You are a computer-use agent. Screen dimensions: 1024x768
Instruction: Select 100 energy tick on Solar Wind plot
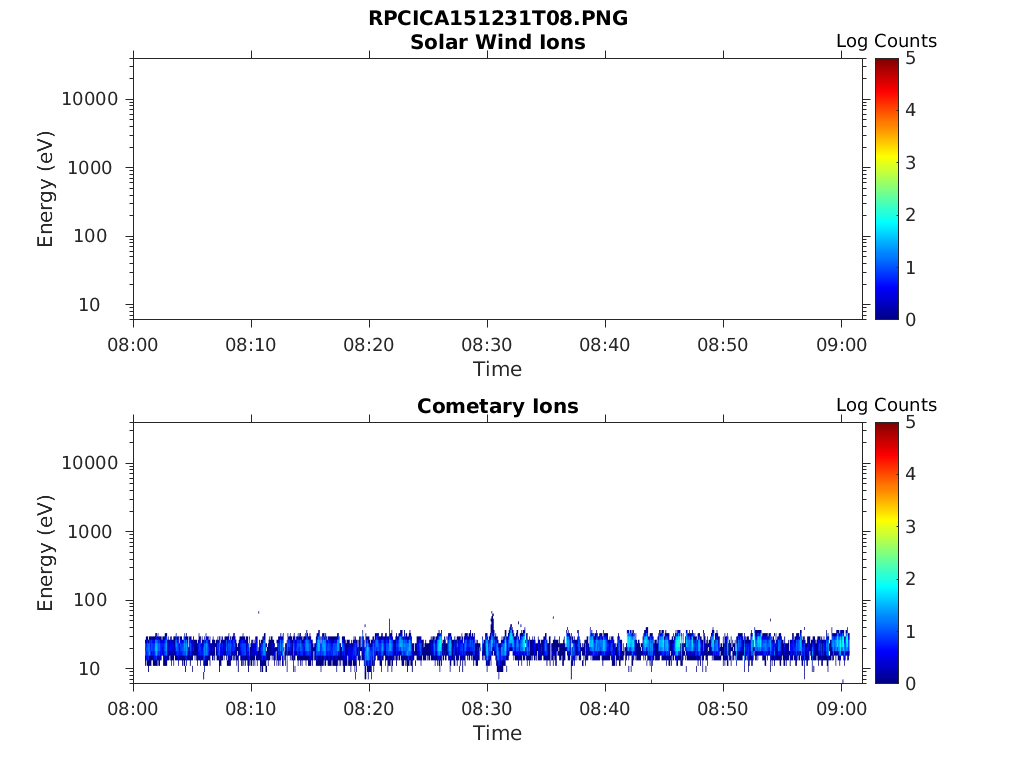pos(90,236)
